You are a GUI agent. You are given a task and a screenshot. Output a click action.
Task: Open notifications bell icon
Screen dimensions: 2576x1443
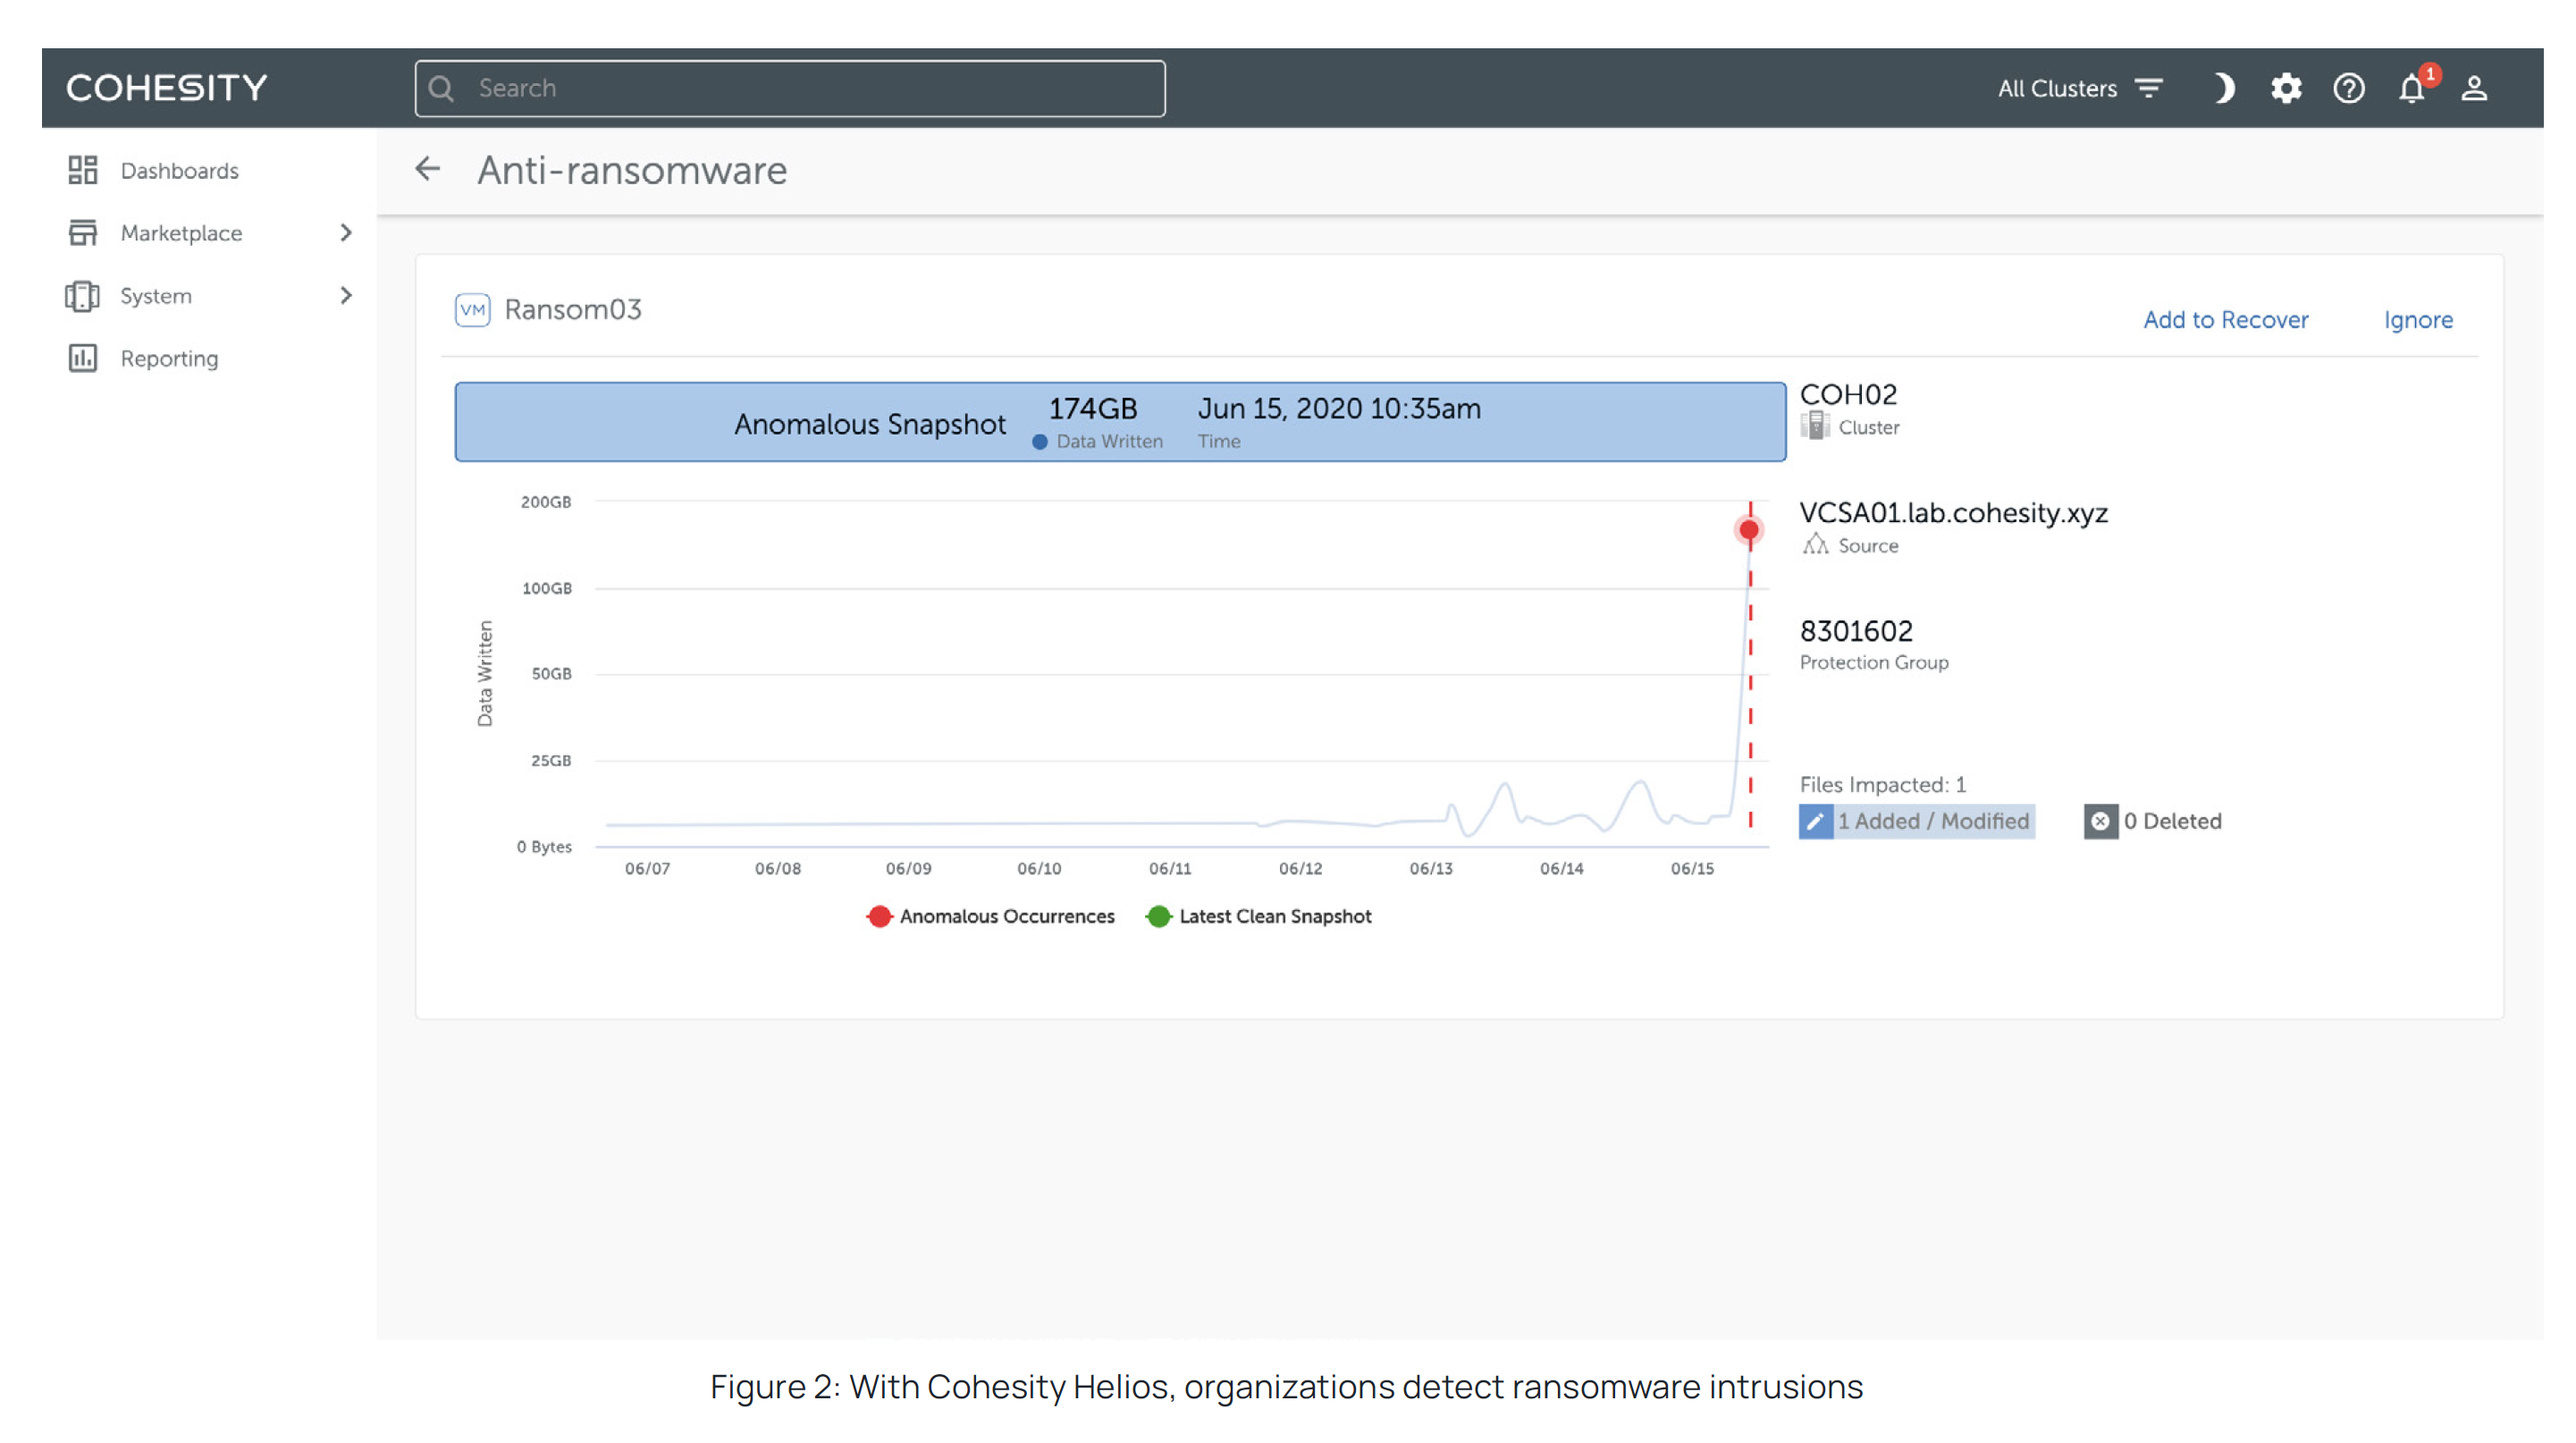click(2411, 88)
